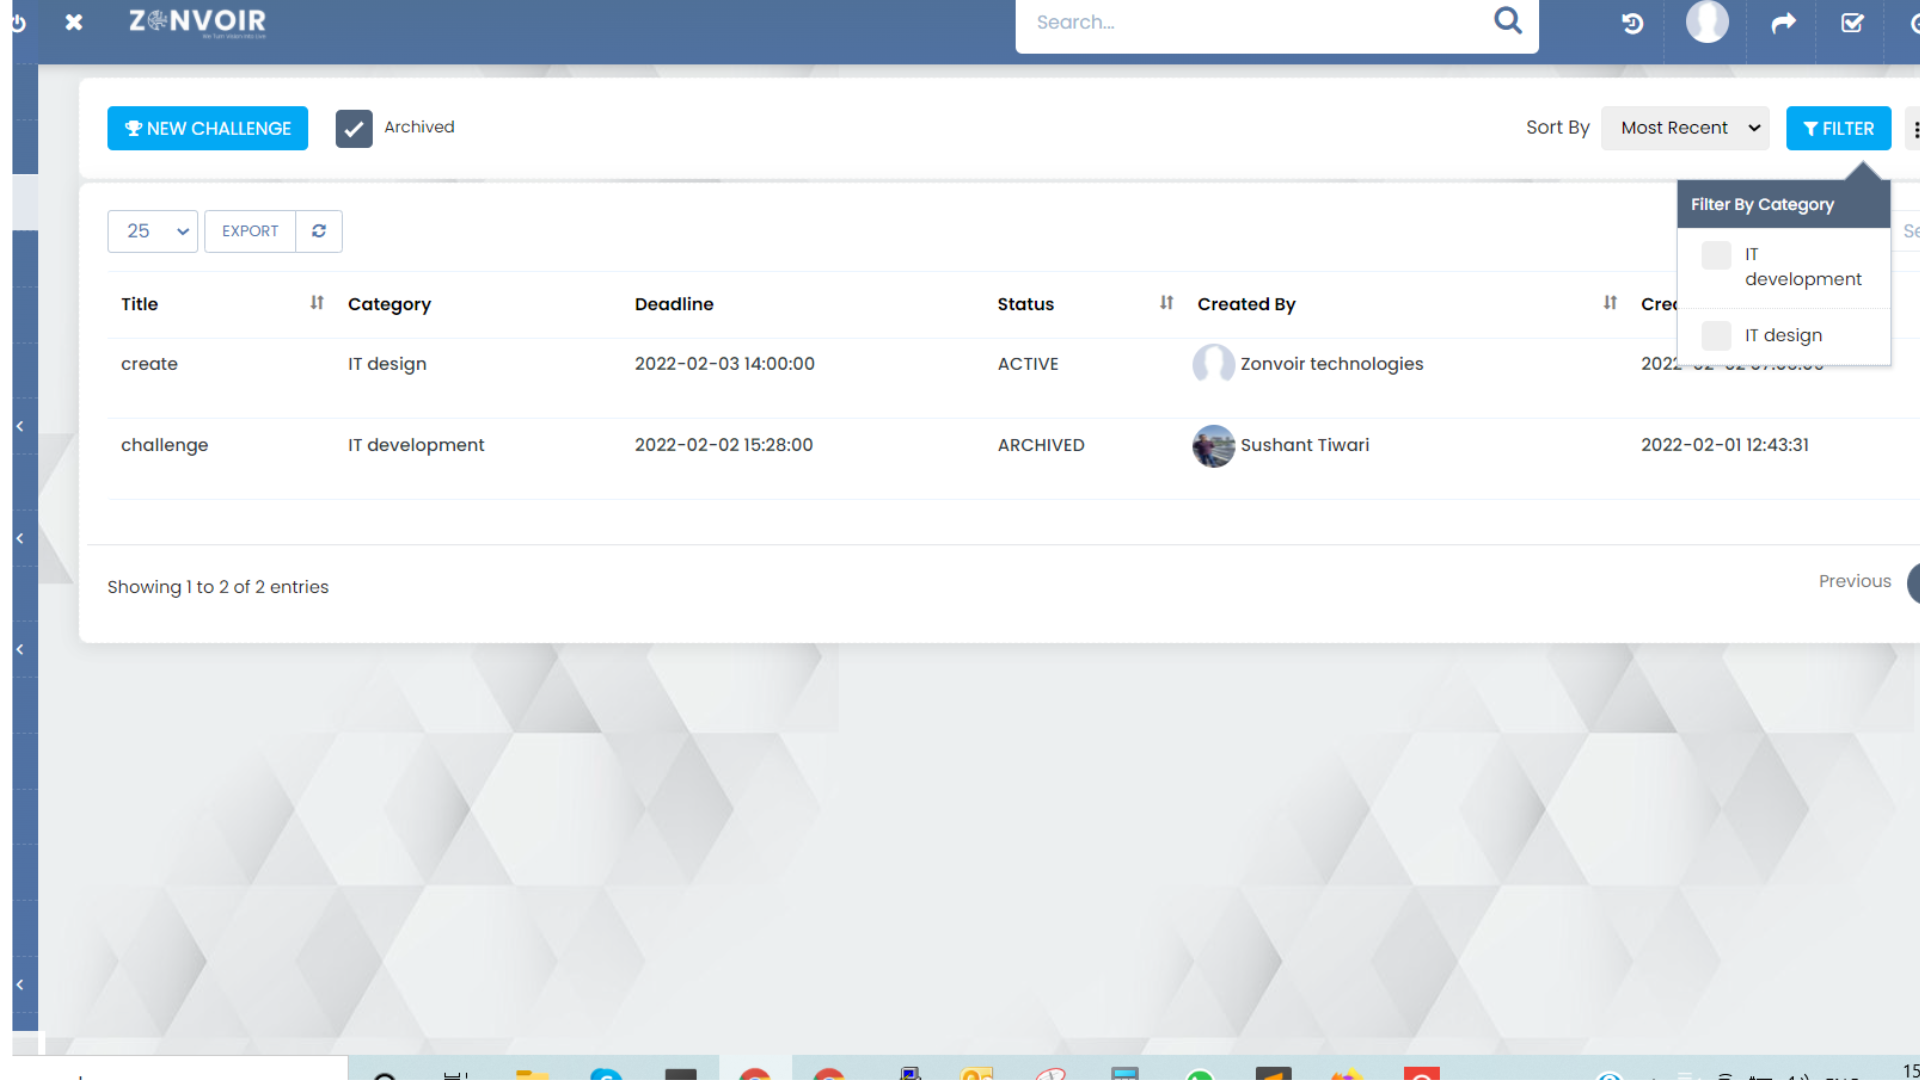Click the Previous pagination link
Screen dimensions: 1920x1080
[x=1854, y=580]
